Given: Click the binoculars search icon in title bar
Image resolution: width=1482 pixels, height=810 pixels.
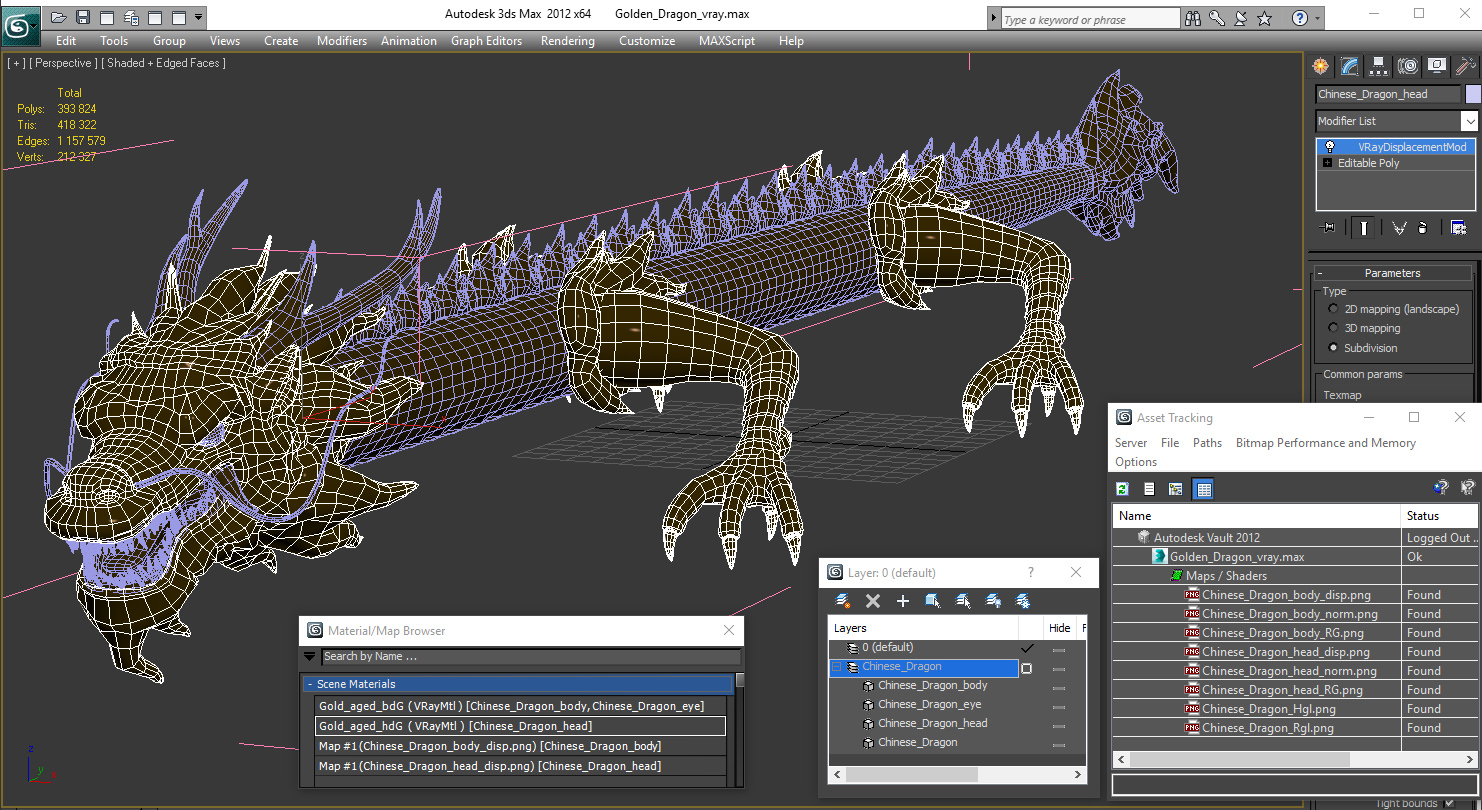Looking at the screenshot, I should tap(1193, 18).
